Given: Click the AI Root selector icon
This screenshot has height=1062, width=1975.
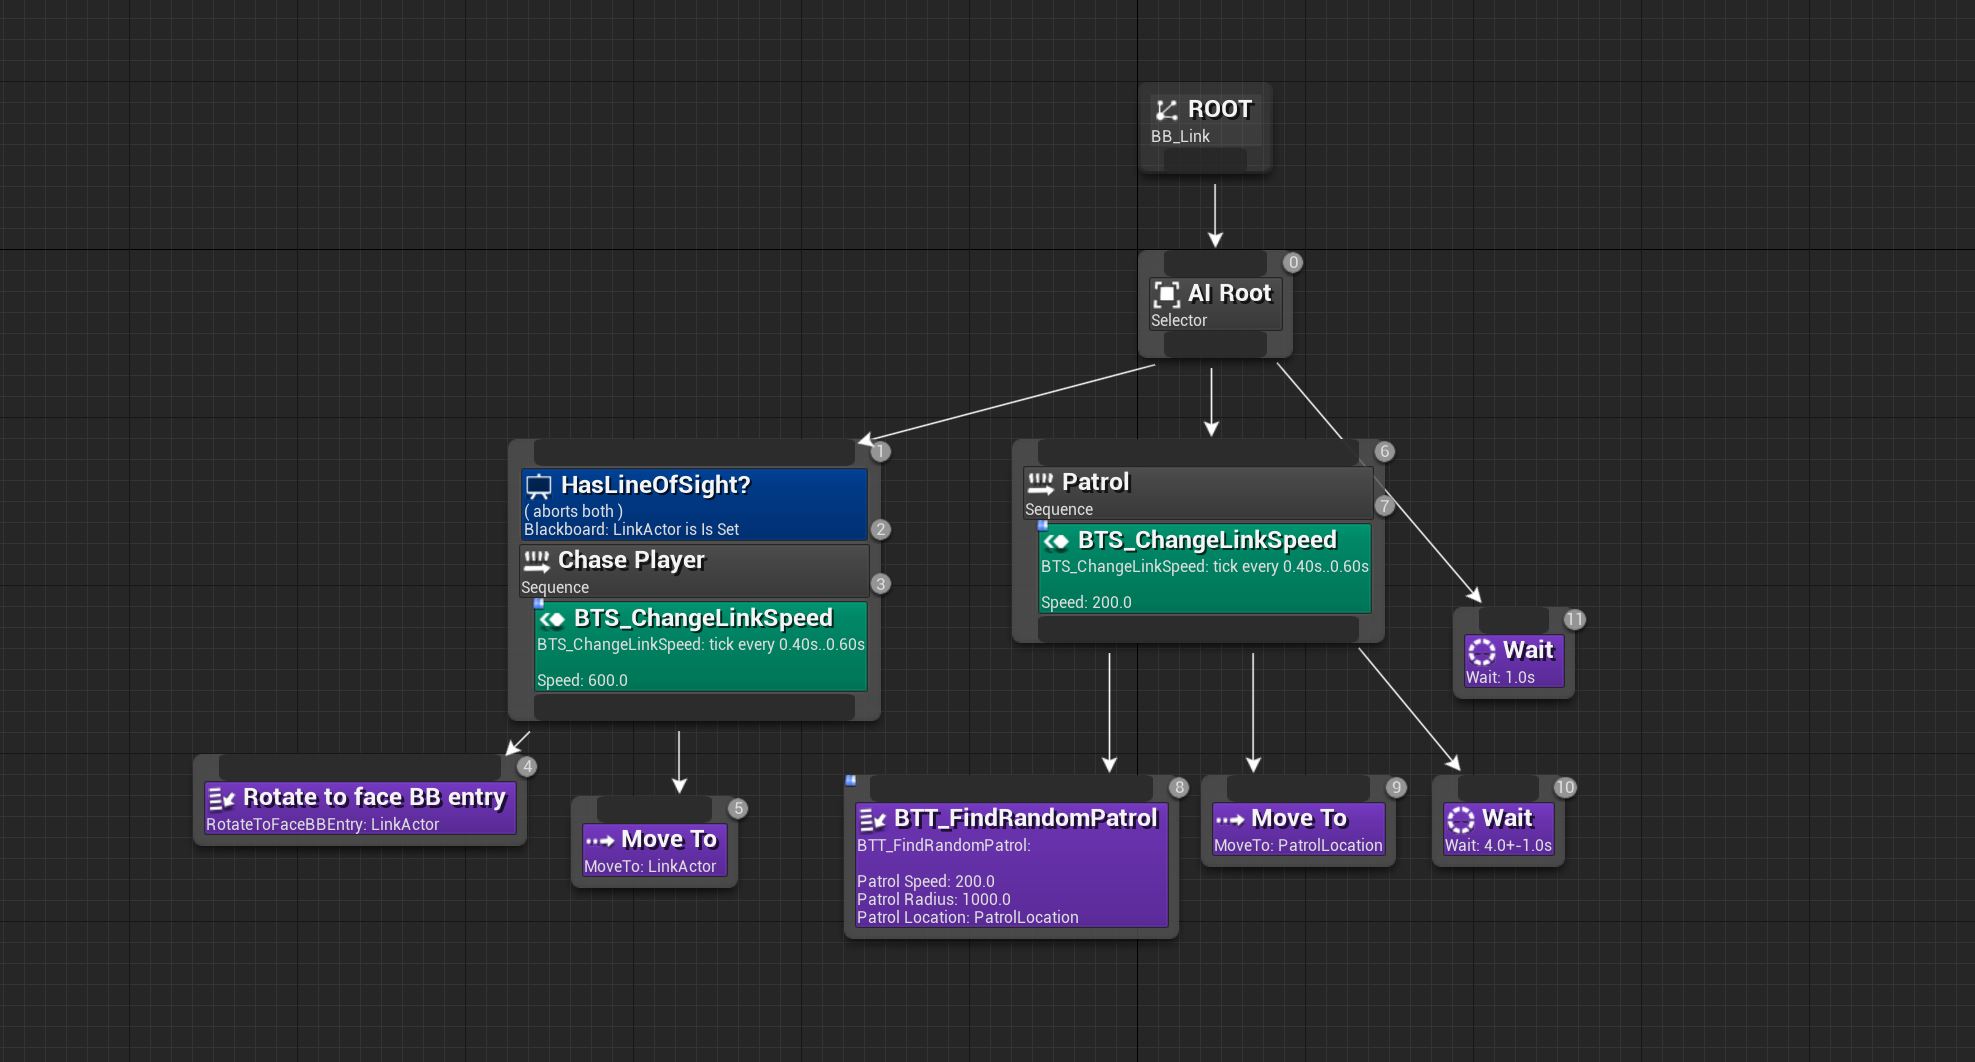Looking at the screenshot, I should pos(1166,294).
